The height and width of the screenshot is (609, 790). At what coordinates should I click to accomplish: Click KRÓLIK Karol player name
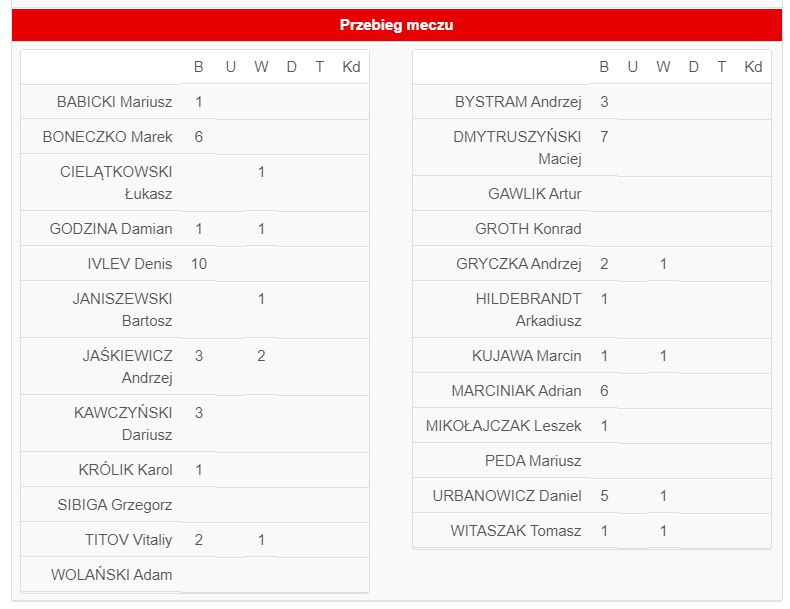[x=125, y=469]
